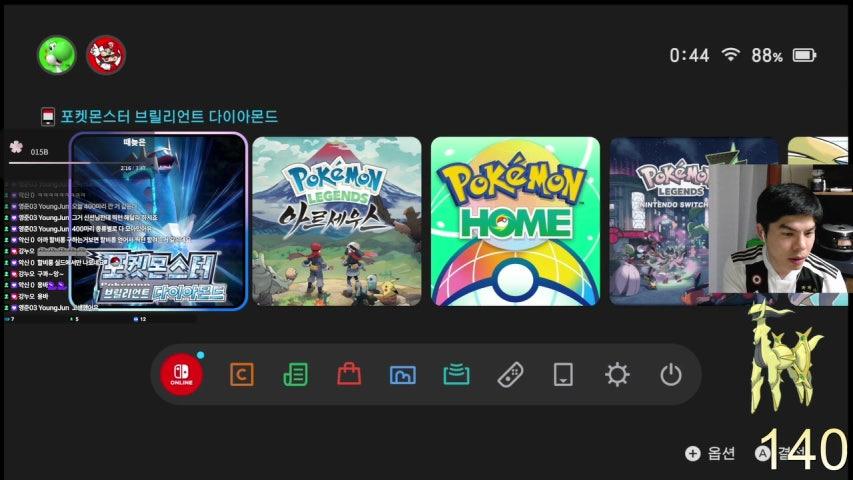The height and width of the screenshot is (480, 853).
Task: Open System Settings gear icon
Action: click(x=617, y=374)
